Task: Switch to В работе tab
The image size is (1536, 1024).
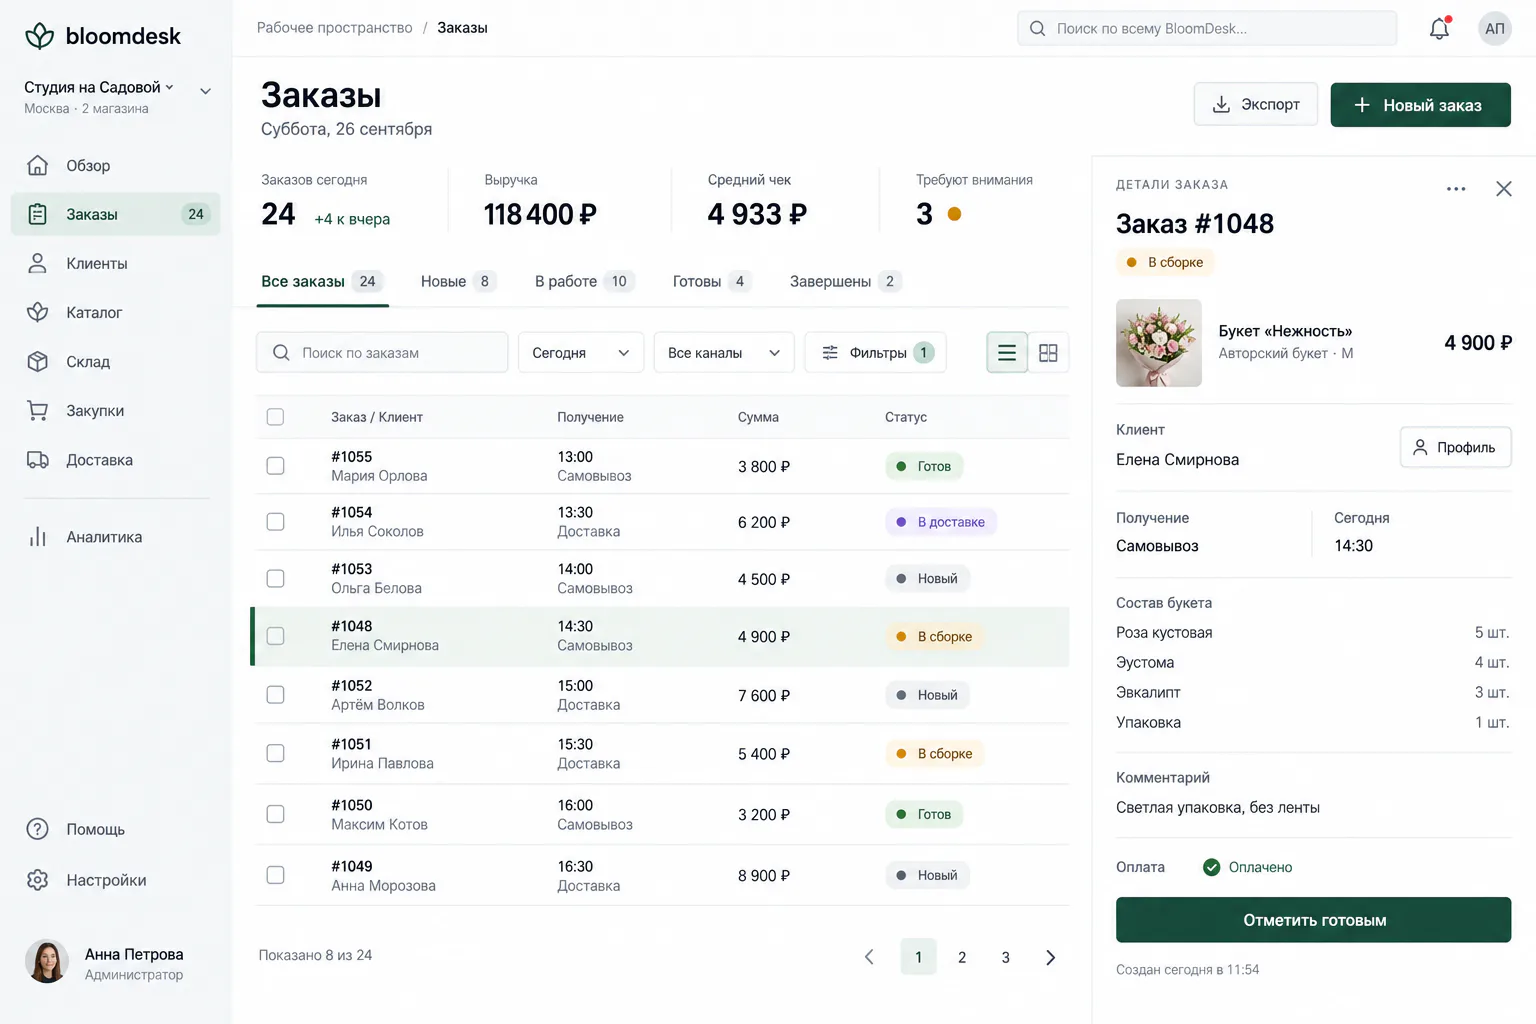Action: (584, 281)
